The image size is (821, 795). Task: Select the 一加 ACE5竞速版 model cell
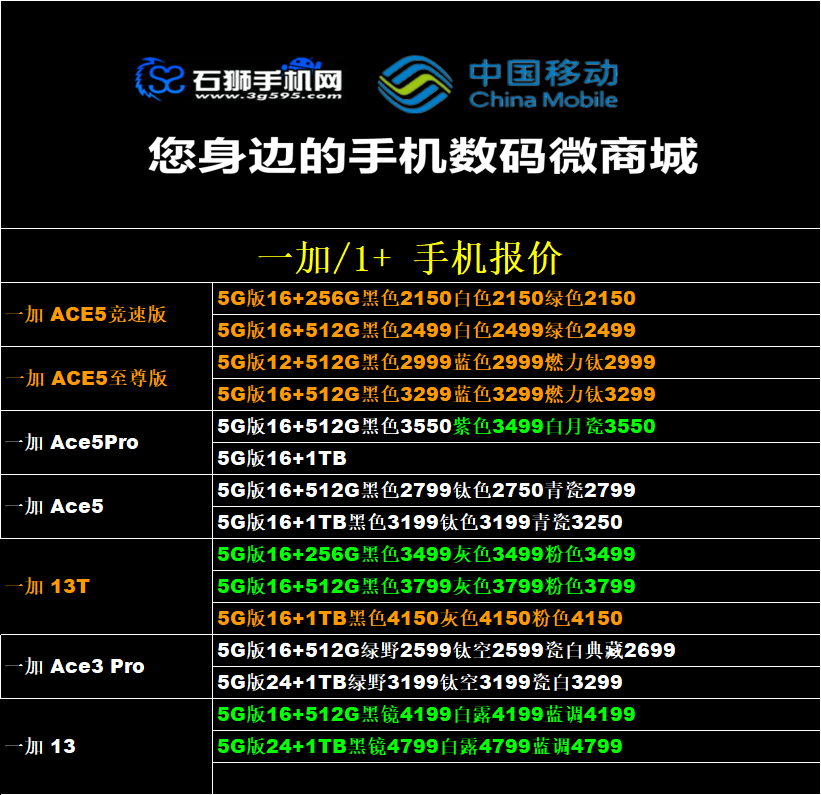point(106,314)
